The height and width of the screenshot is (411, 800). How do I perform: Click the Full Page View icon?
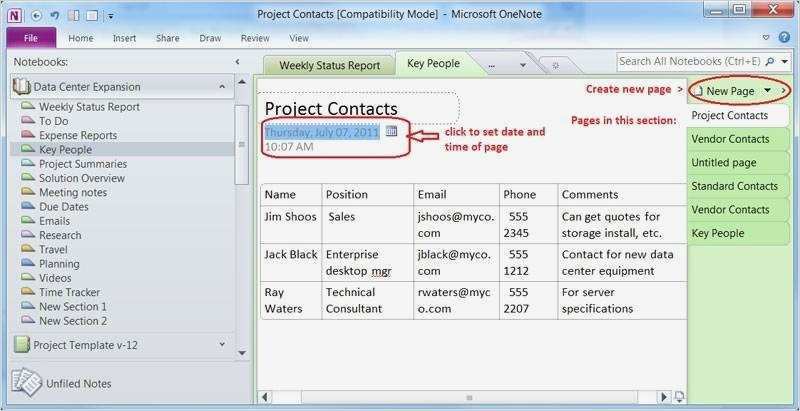(x=92, y=16)
